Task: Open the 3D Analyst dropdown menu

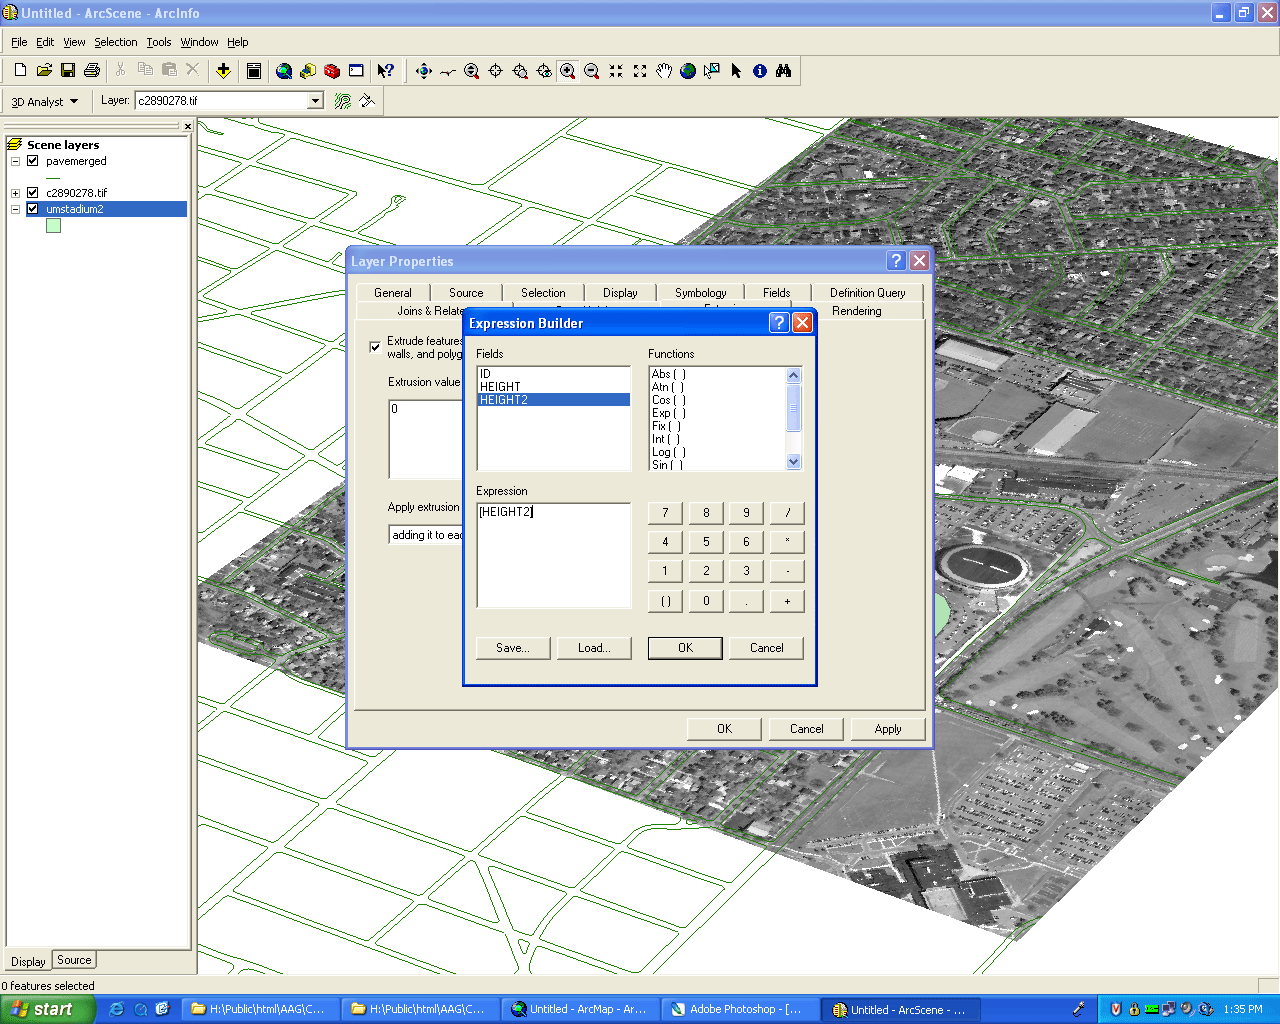Action: tap(45, 102)
